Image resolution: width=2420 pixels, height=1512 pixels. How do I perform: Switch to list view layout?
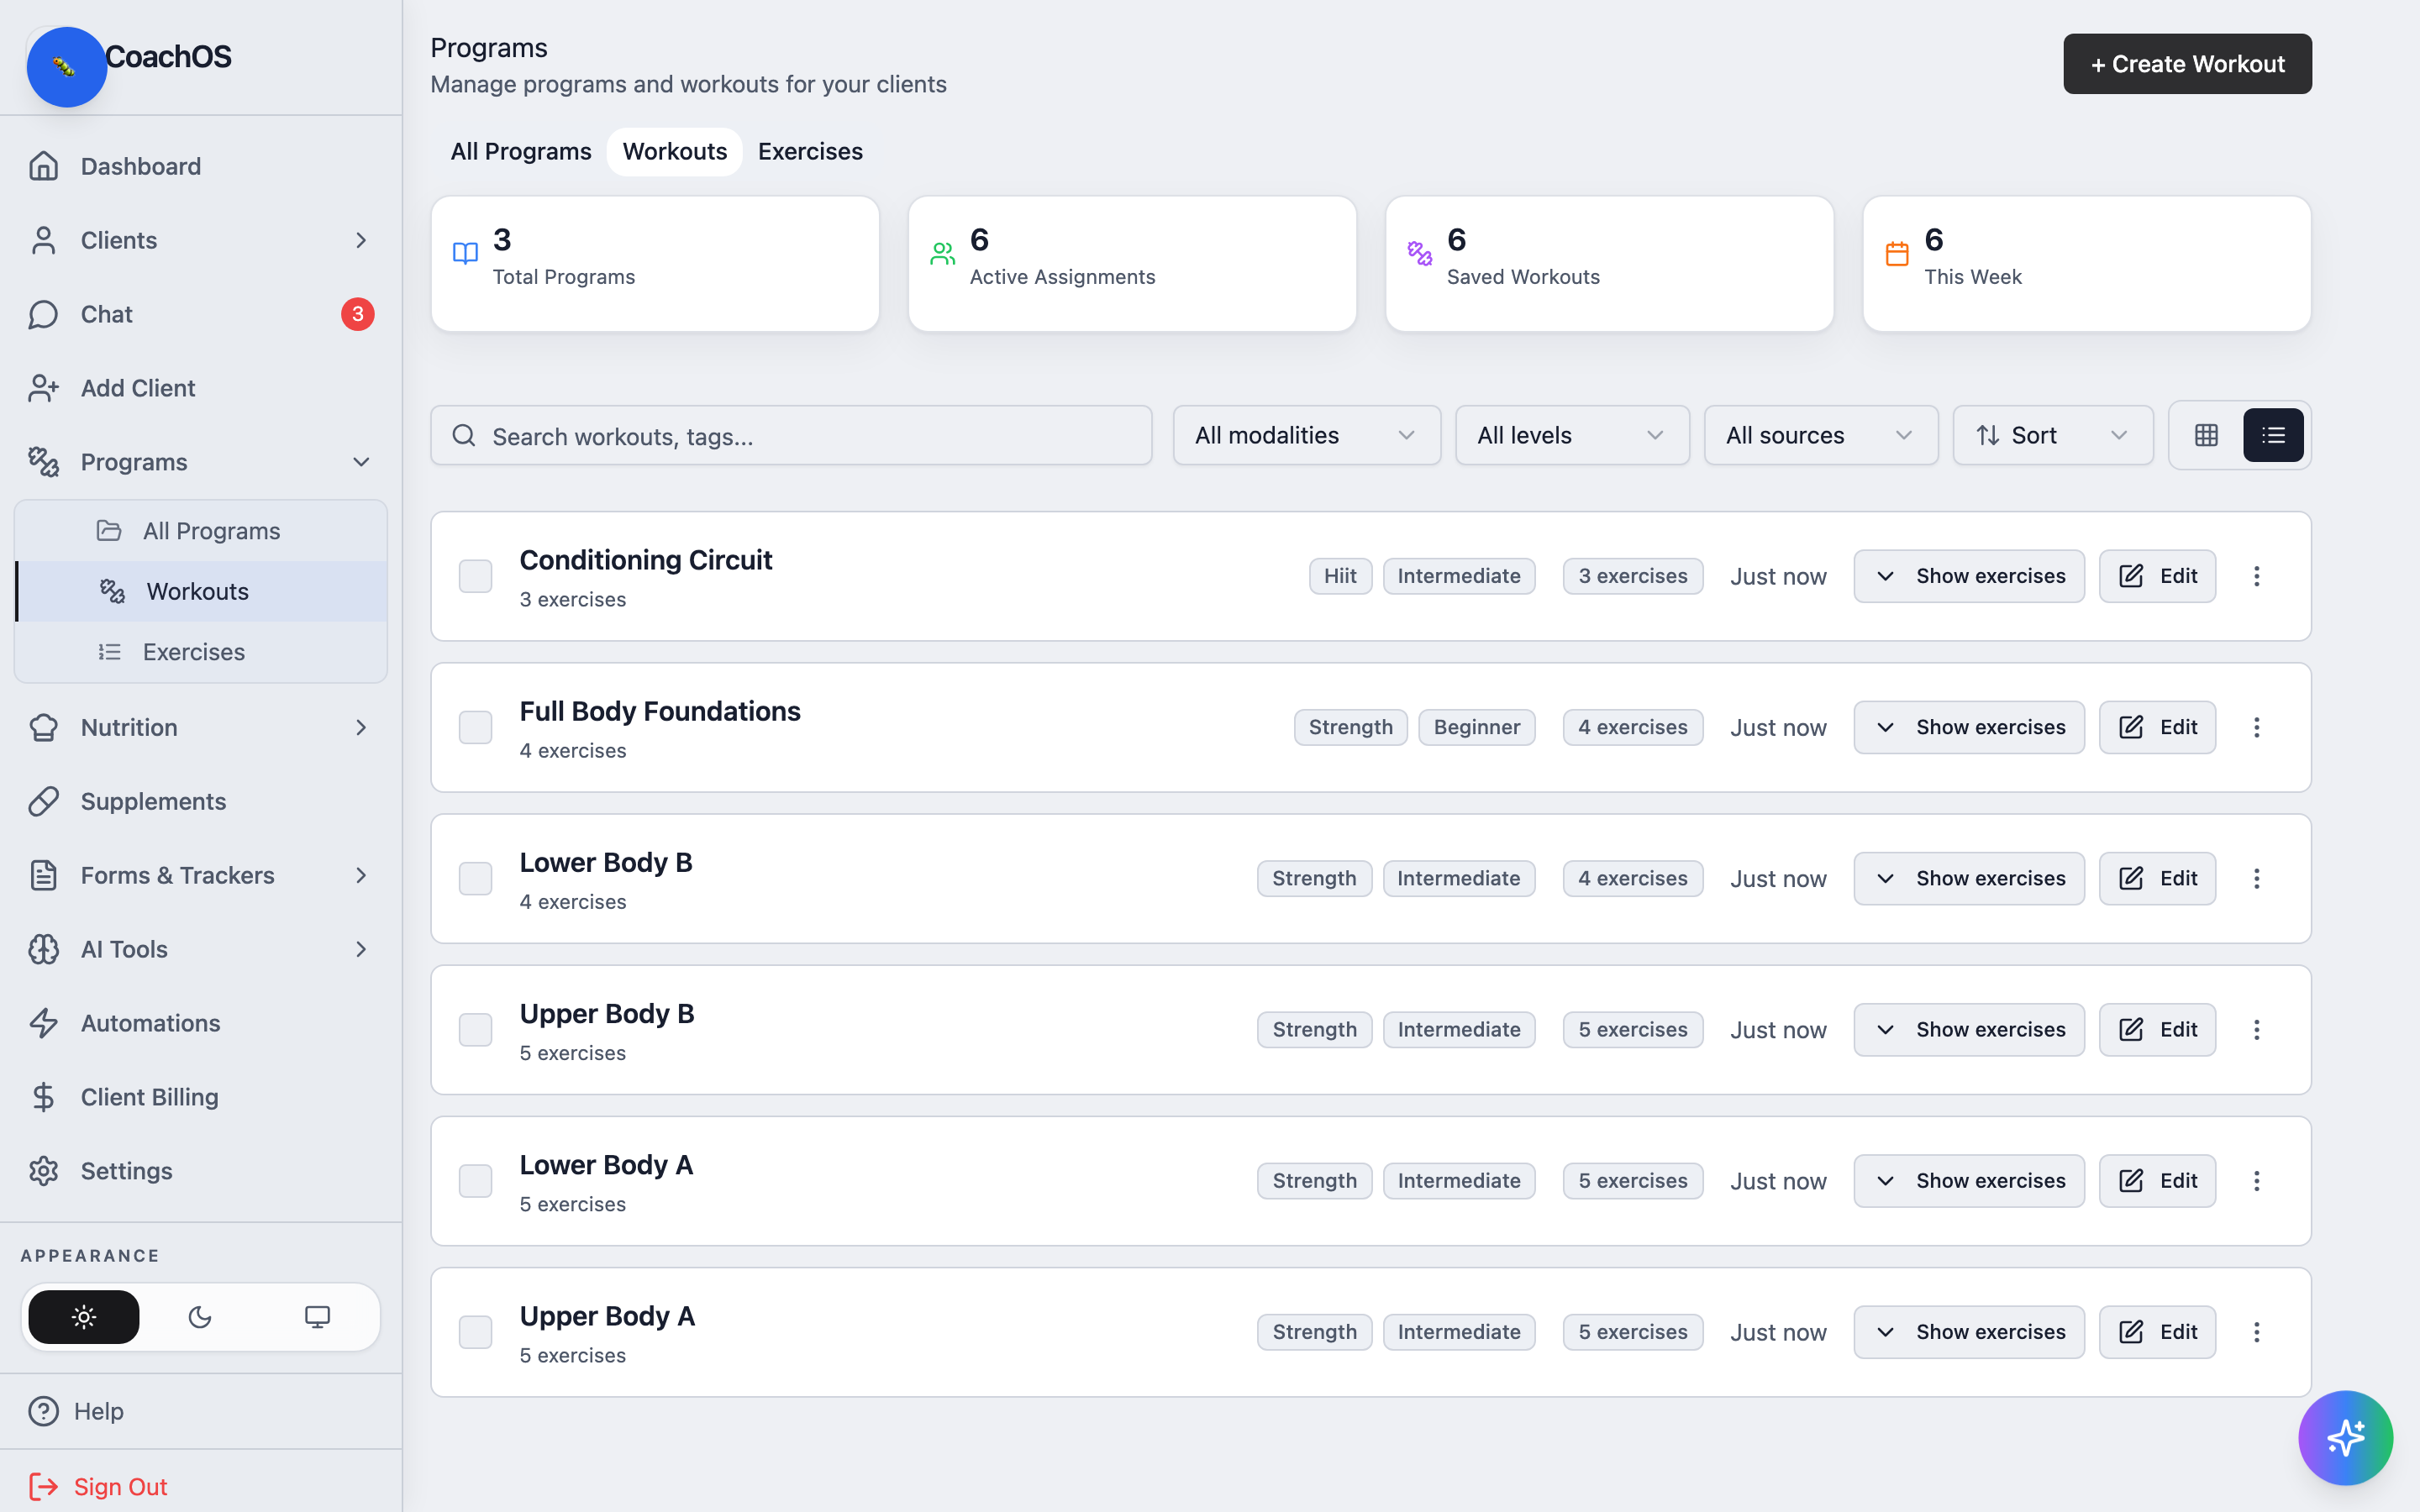coord(2273,435)
